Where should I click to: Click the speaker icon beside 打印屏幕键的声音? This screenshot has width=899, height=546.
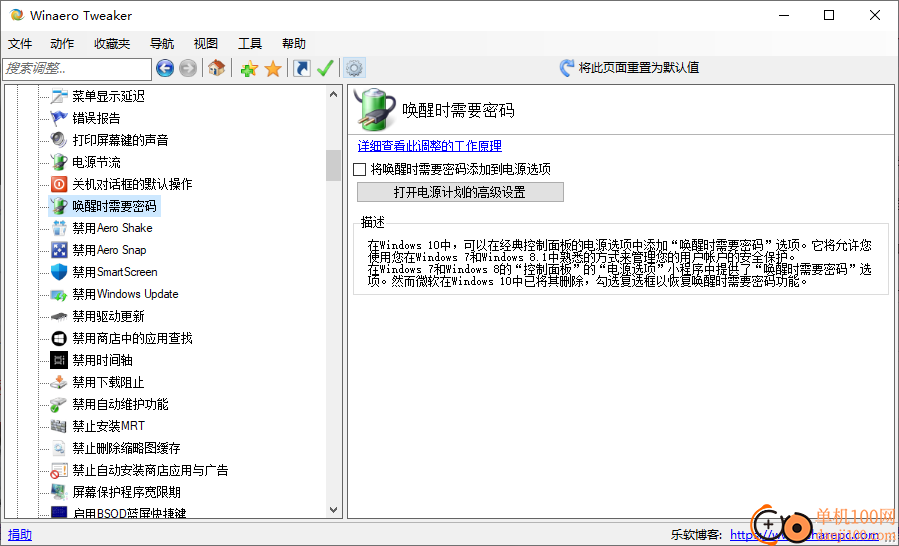[59, 140]
